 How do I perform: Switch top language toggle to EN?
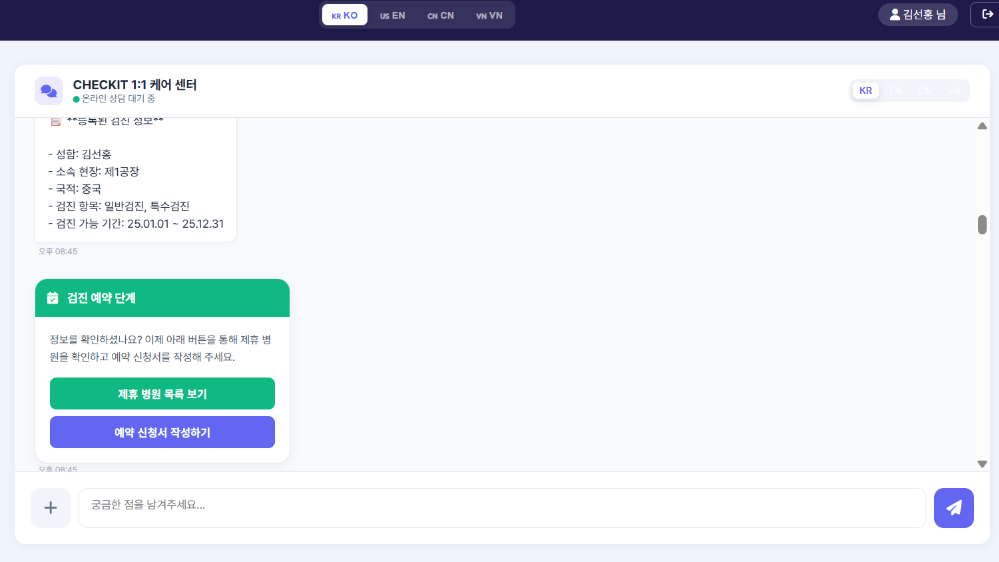point(392,15)
